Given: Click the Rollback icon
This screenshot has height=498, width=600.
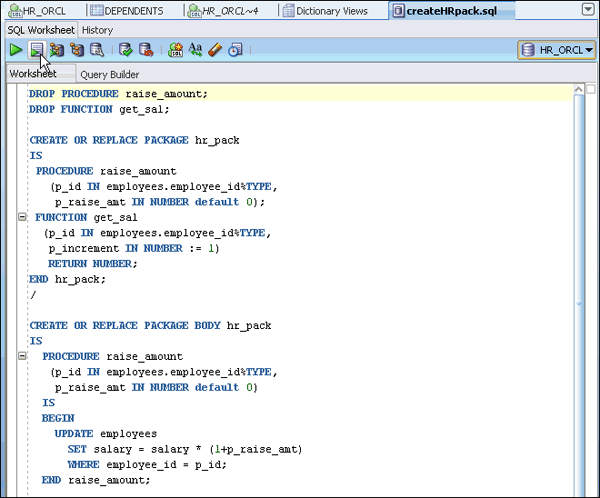Looking at the screenshot, I should coord(146,49).
